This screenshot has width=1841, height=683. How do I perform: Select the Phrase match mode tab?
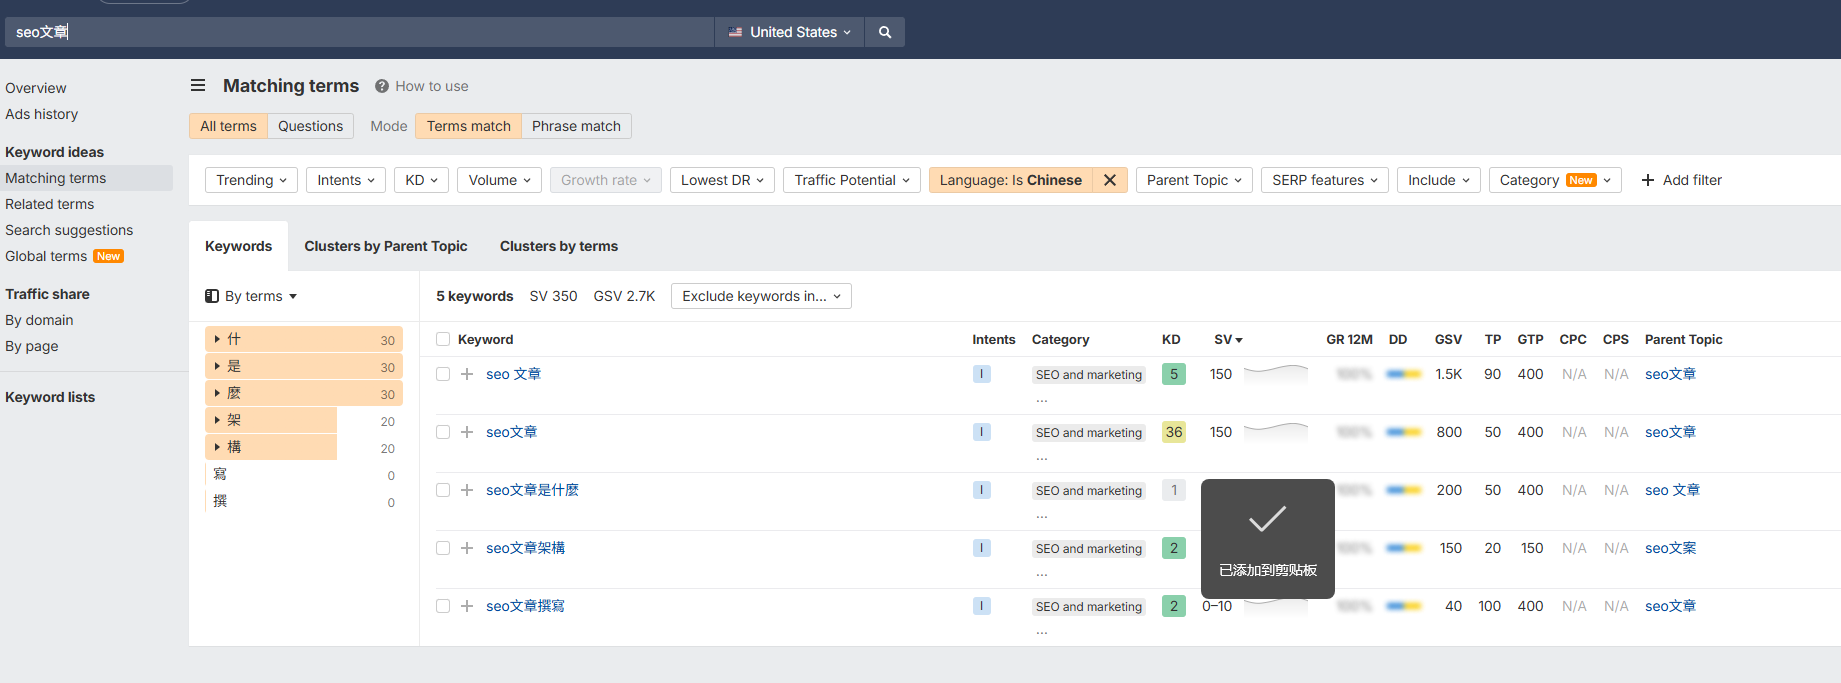pos(576,126)
